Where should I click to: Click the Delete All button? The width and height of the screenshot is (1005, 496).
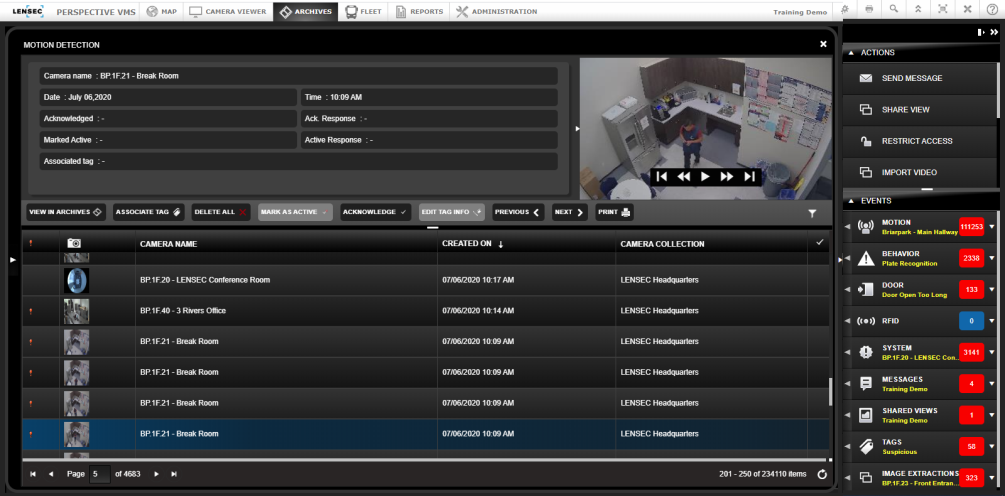tap(220, 212)
